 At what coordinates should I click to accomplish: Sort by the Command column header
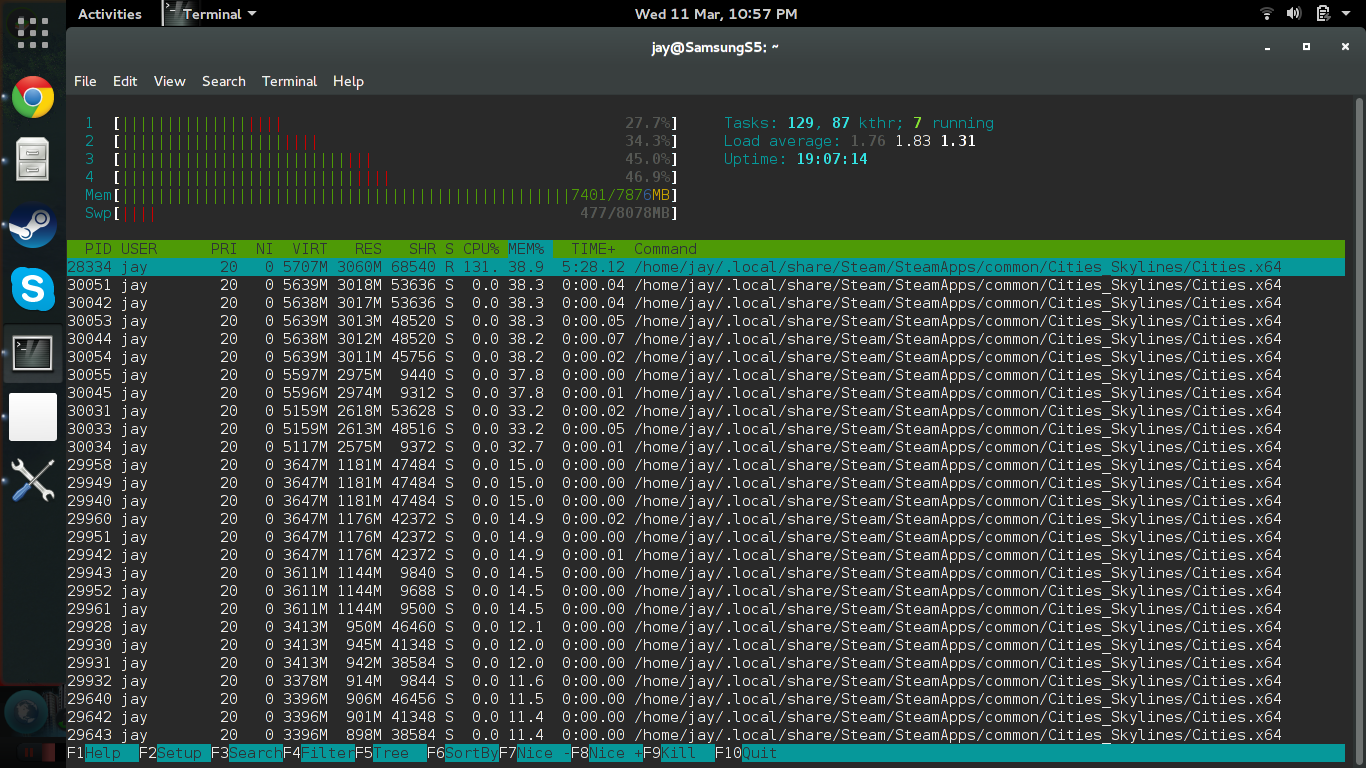tap(665, 249)
